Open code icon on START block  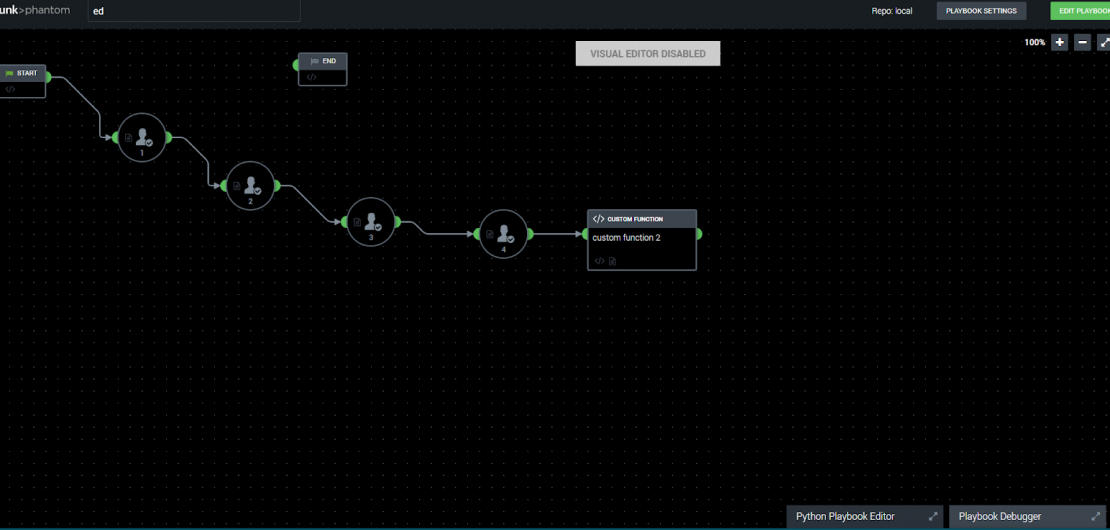click(x=10, y=89)
